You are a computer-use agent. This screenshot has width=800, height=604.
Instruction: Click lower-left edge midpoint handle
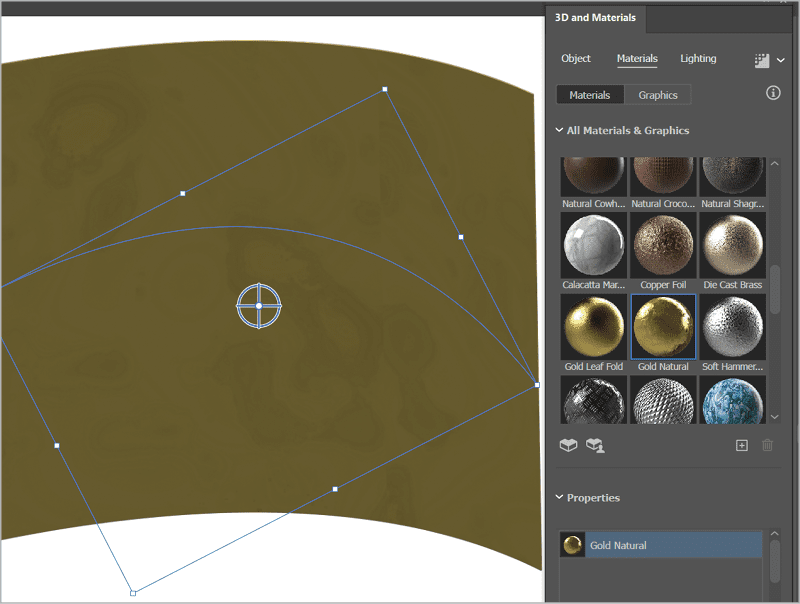(57, 445)
